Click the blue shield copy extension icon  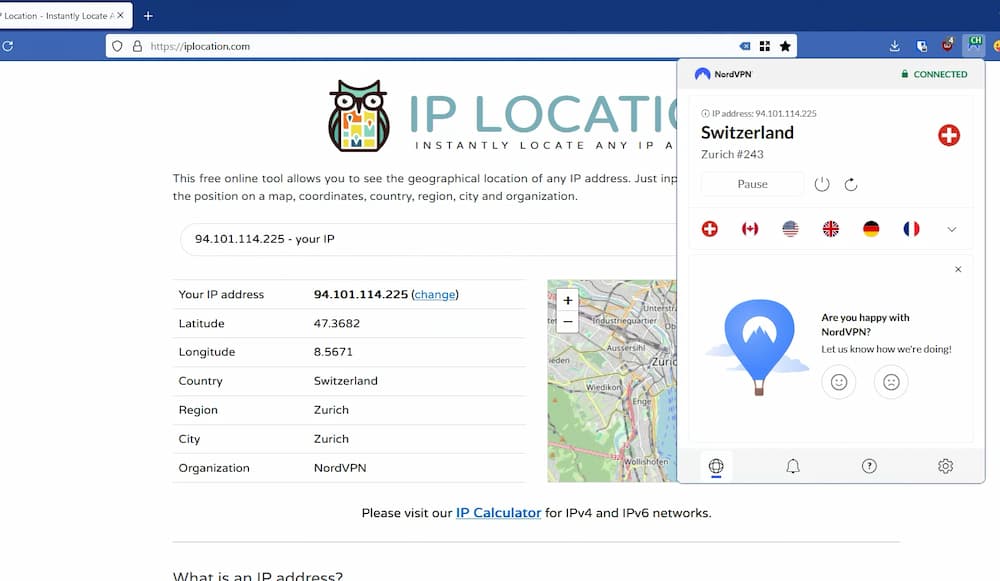pos(922,46)
